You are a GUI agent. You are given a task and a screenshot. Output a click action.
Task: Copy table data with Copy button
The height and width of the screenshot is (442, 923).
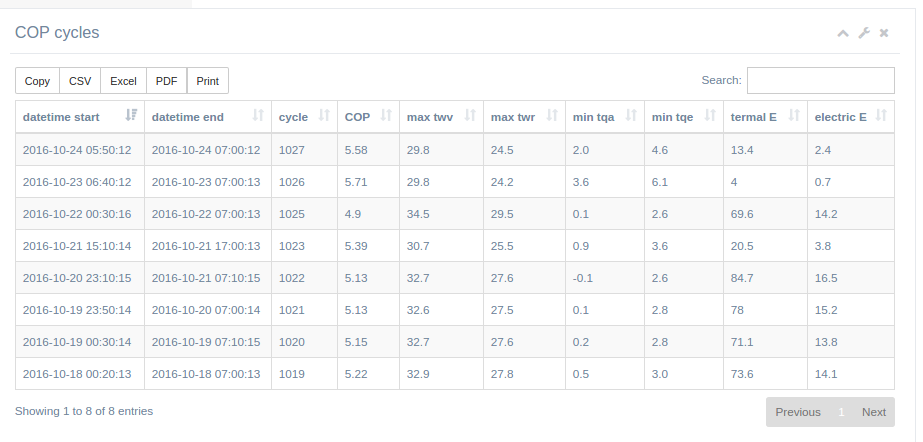coord(37,81)
